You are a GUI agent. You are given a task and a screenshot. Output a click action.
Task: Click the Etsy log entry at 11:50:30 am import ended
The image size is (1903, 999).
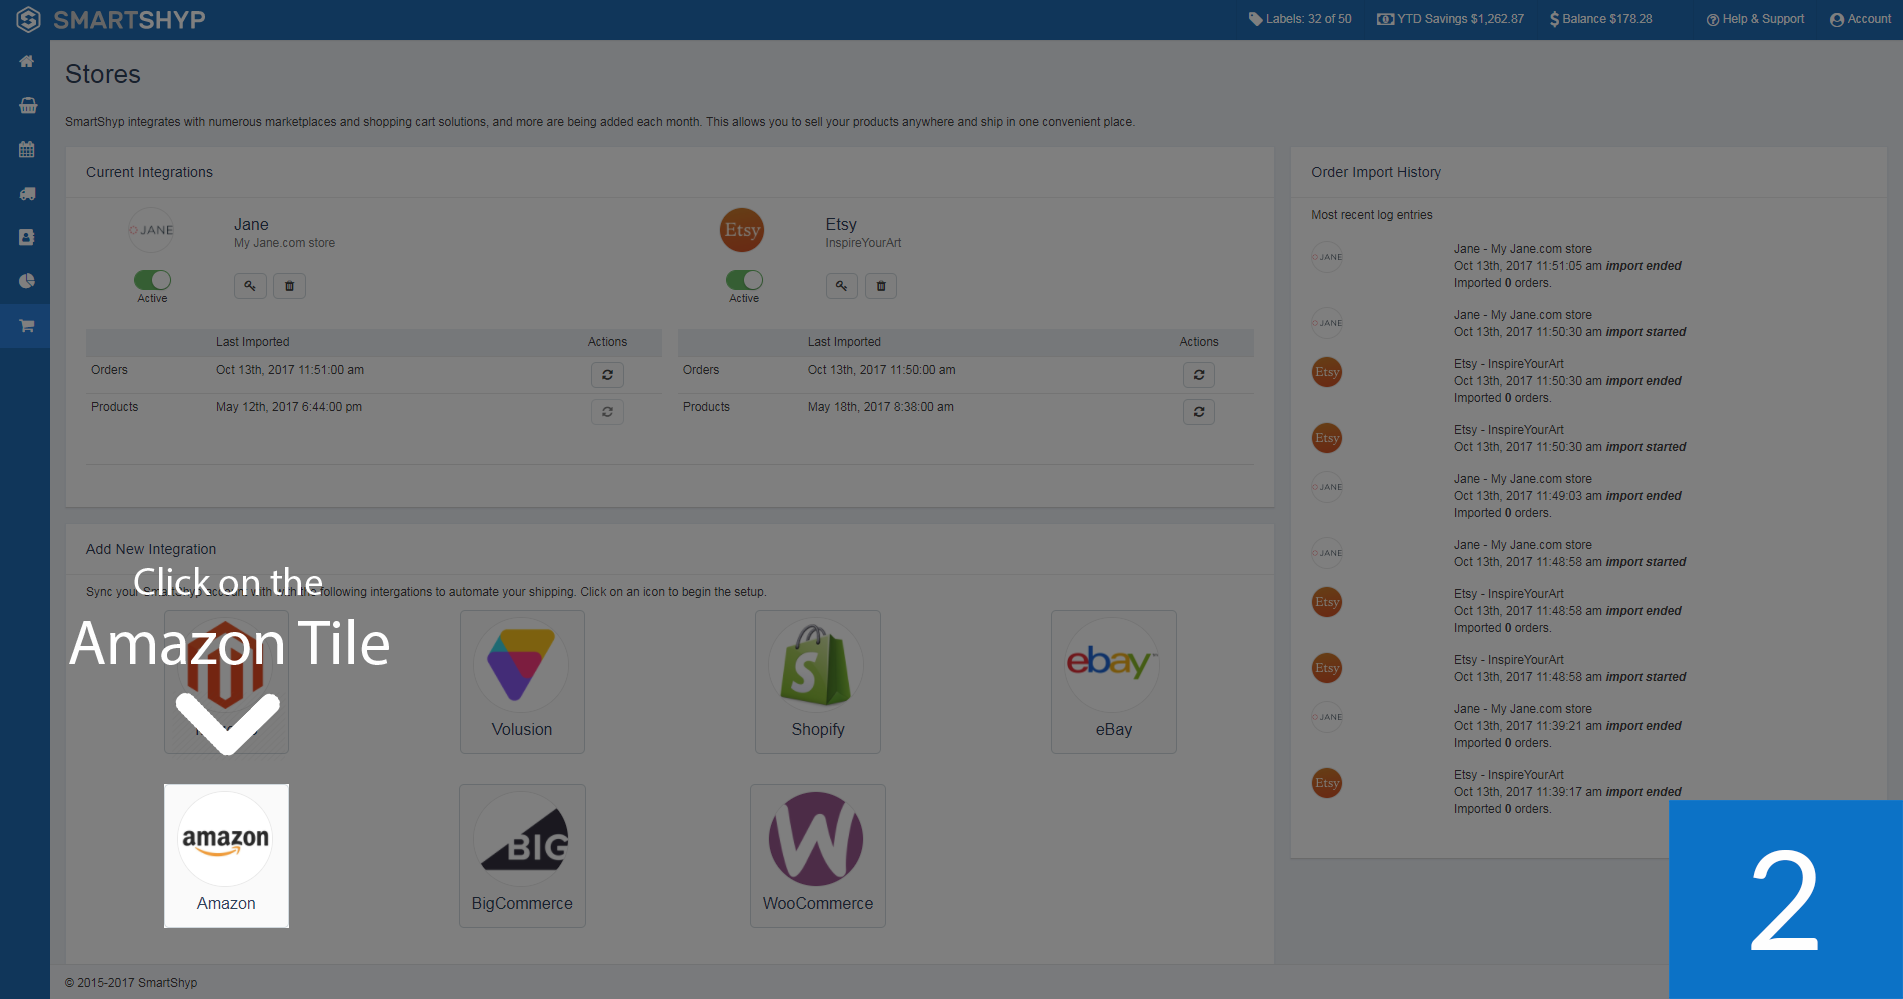pyautogui.click(x=1568, y=381)
